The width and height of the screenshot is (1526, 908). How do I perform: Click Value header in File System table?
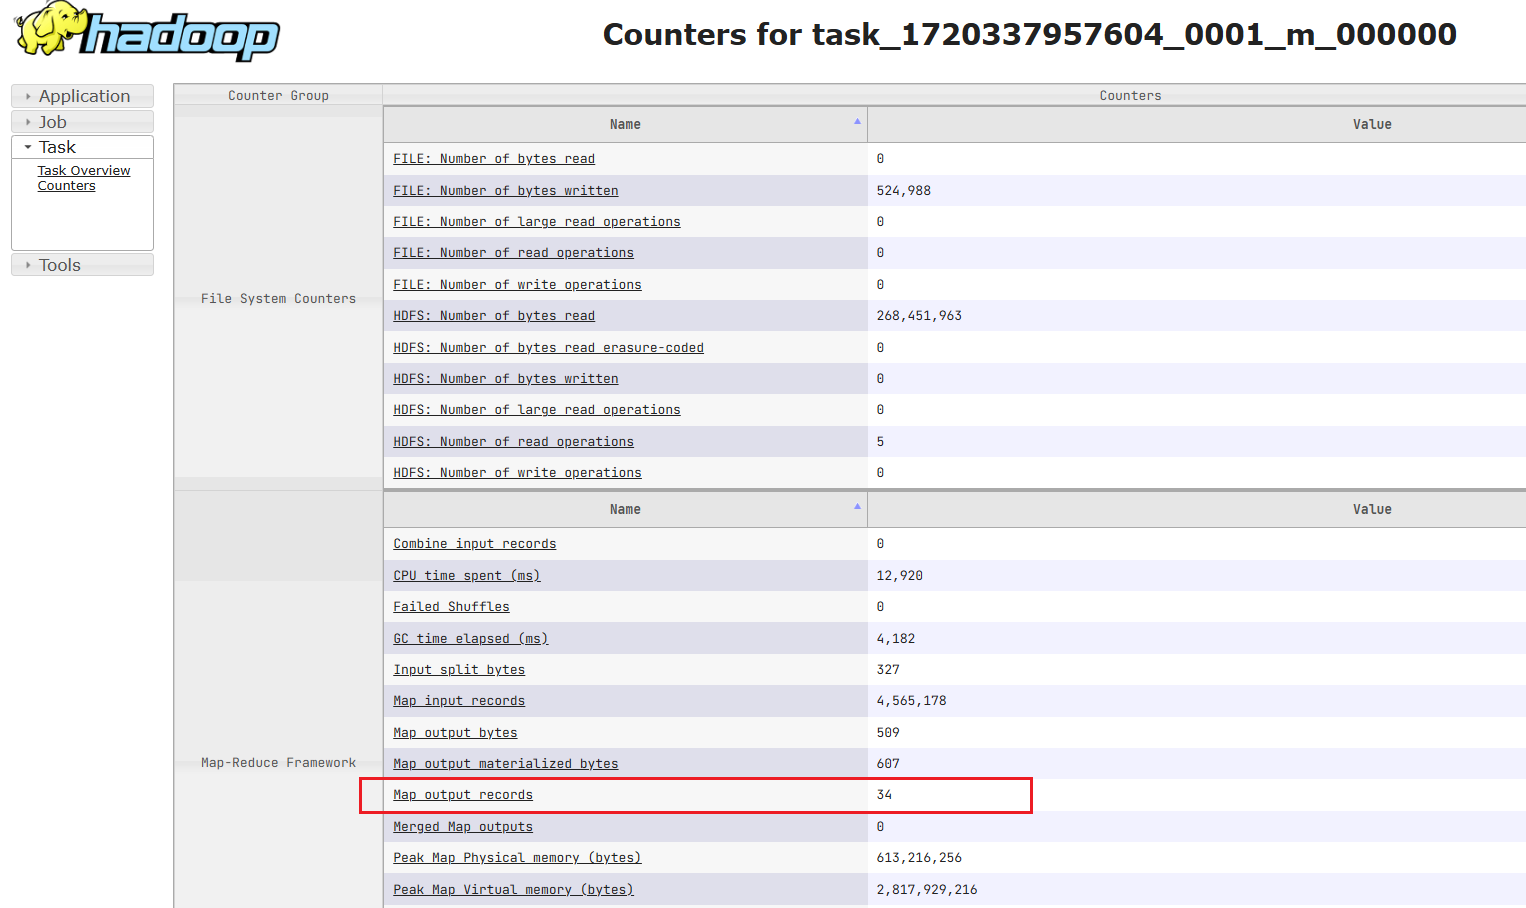[x=1371, y=124]
